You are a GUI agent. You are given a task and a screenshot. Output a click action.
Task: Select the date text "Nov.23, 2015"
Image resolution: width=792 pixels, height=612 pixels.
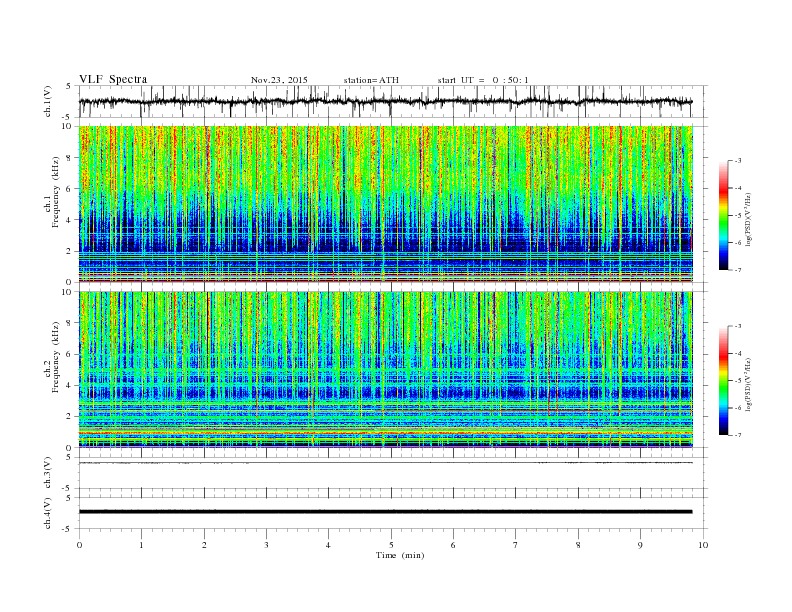(279, 80)
